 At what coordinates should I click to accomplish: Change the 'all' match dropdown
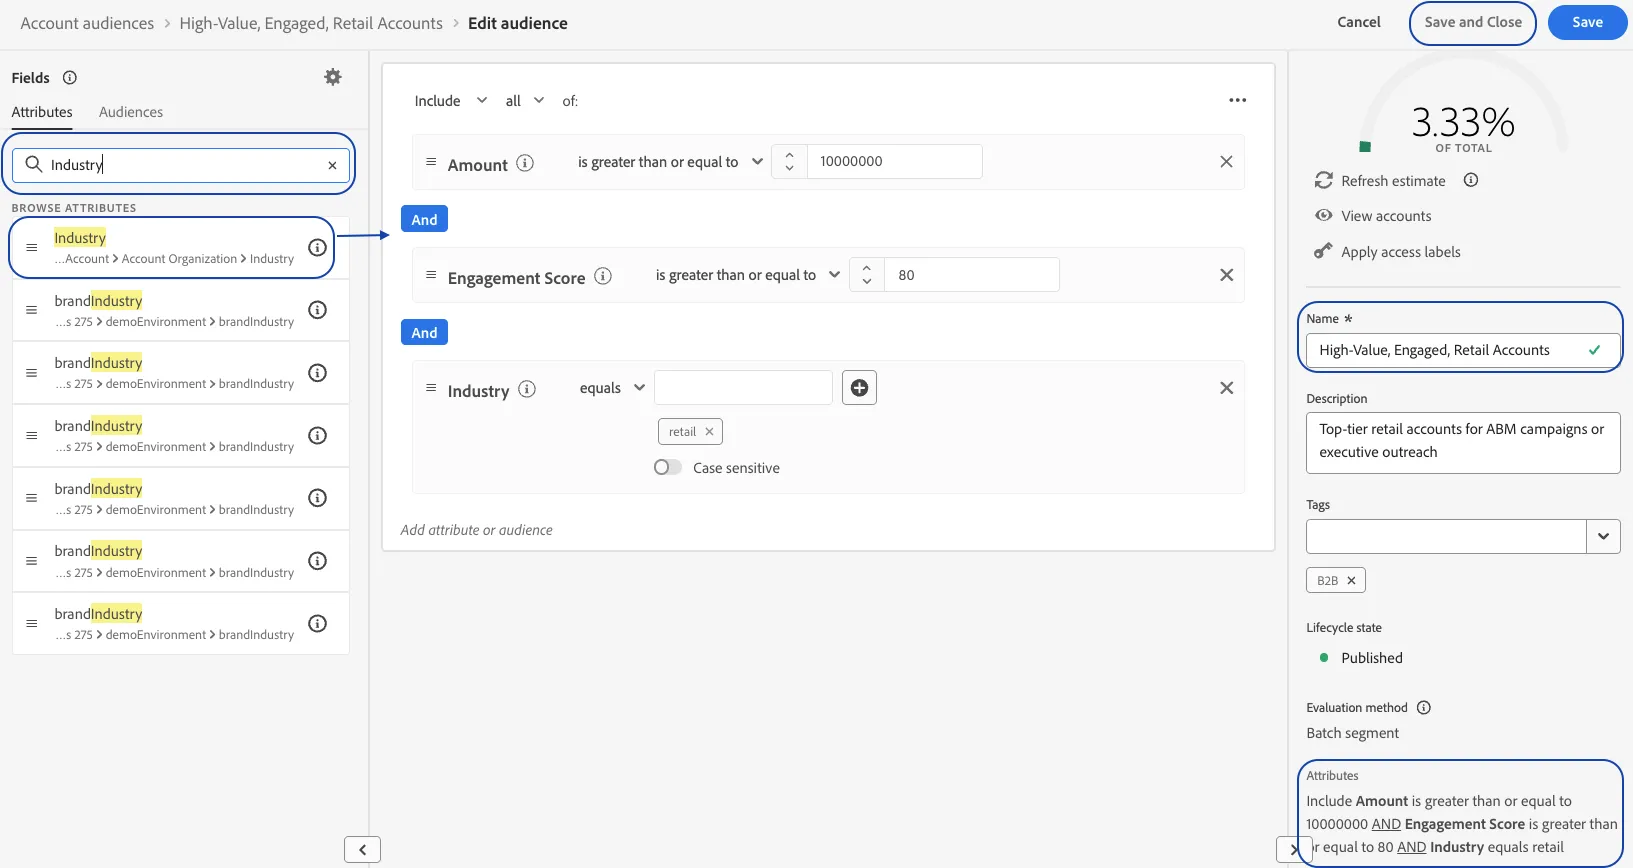click(x=525, y=101)
